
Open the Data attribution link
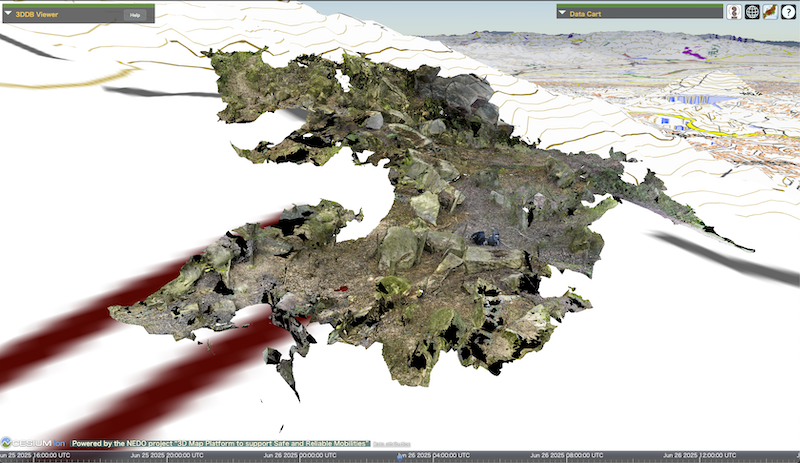click(392, 444)
